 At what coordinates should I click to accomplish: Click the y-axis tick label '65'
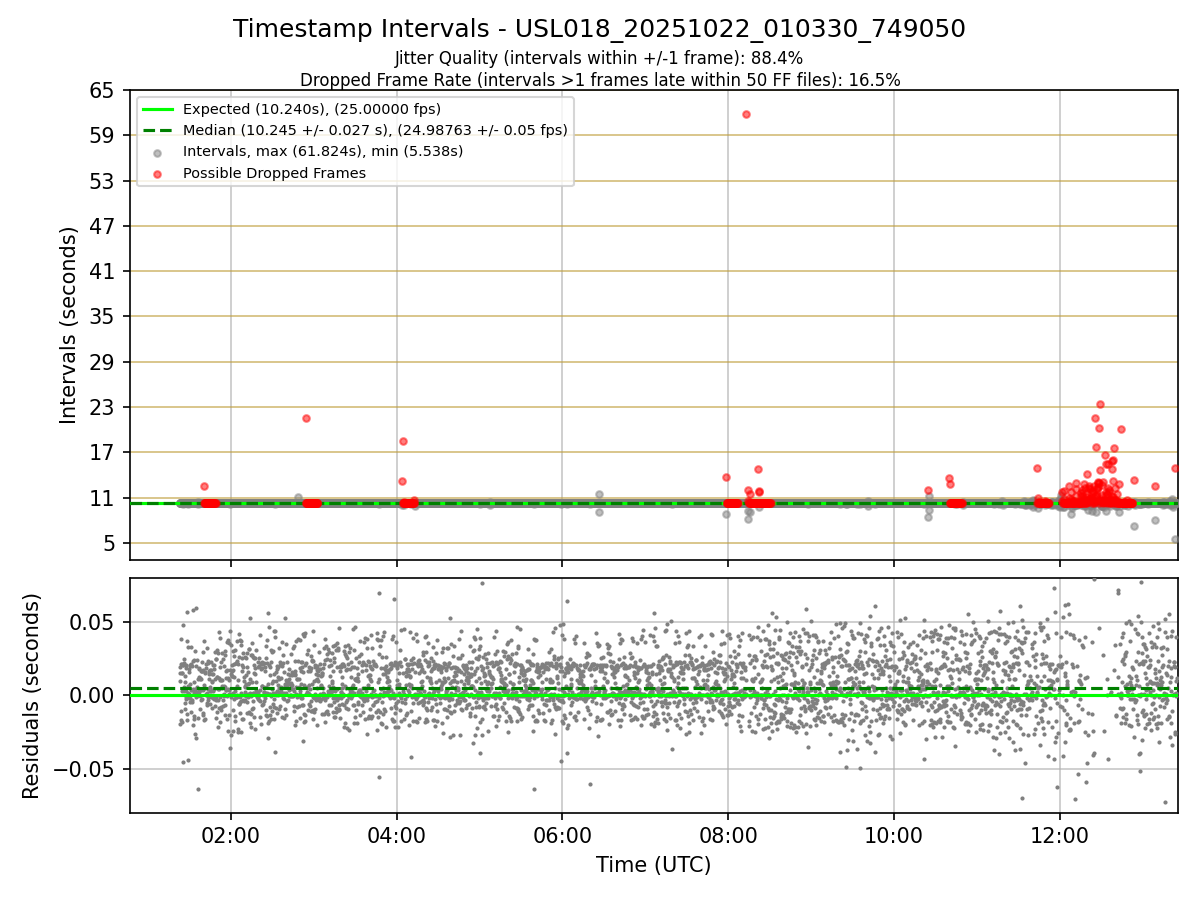pos(102,91)
